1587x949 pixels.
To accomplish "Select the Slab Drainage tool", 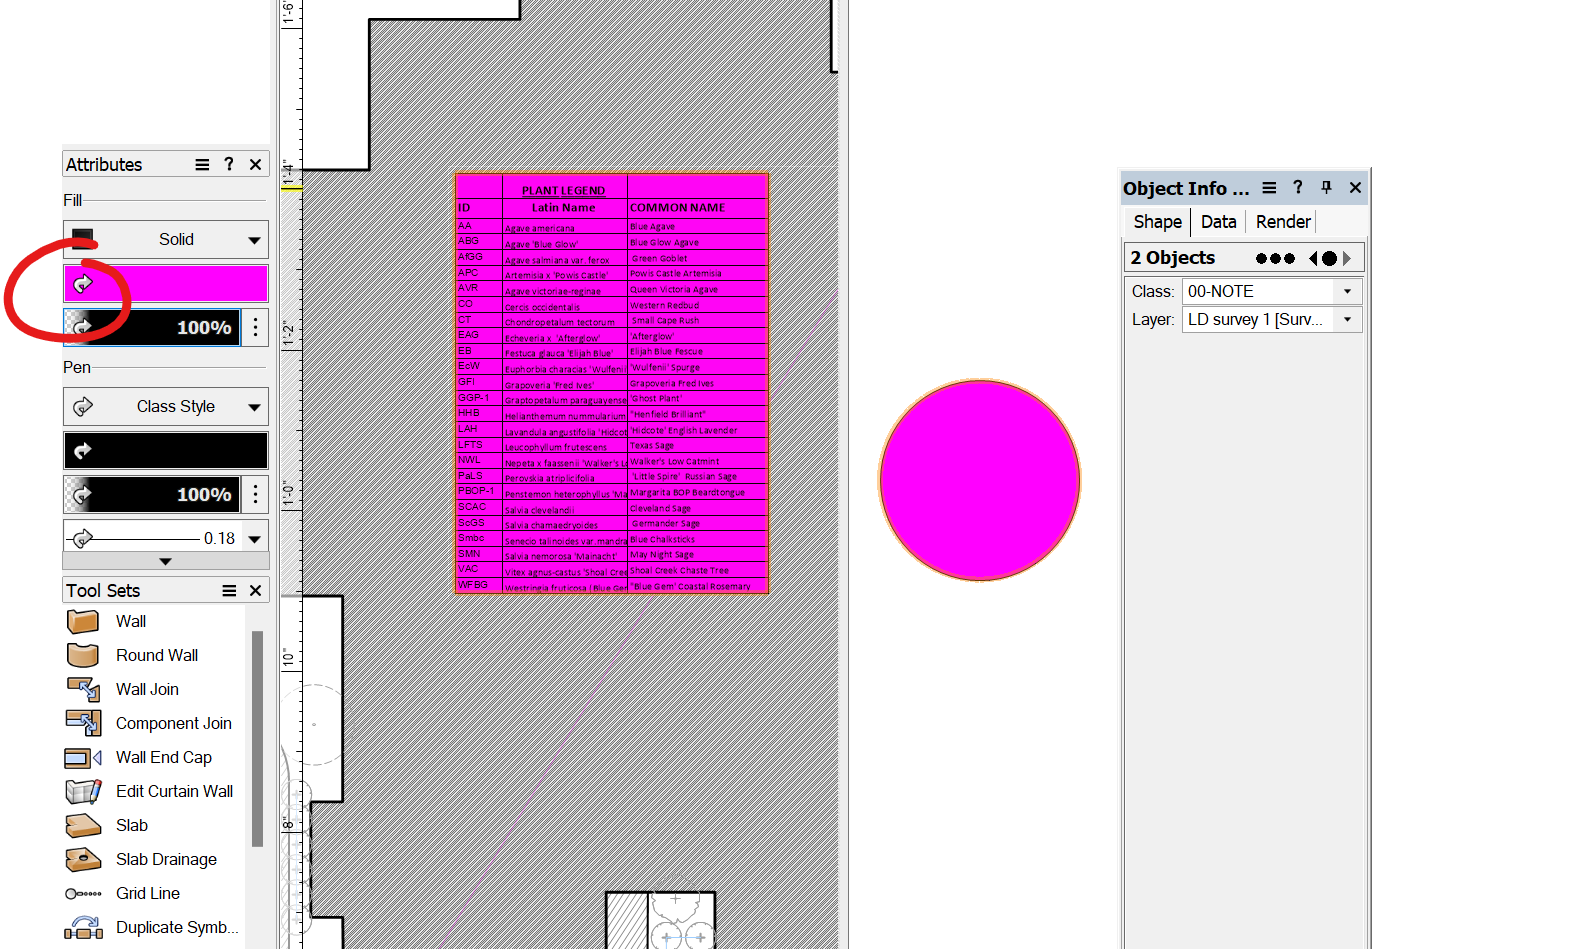I will pyautogui.click(x=166, y=859).
